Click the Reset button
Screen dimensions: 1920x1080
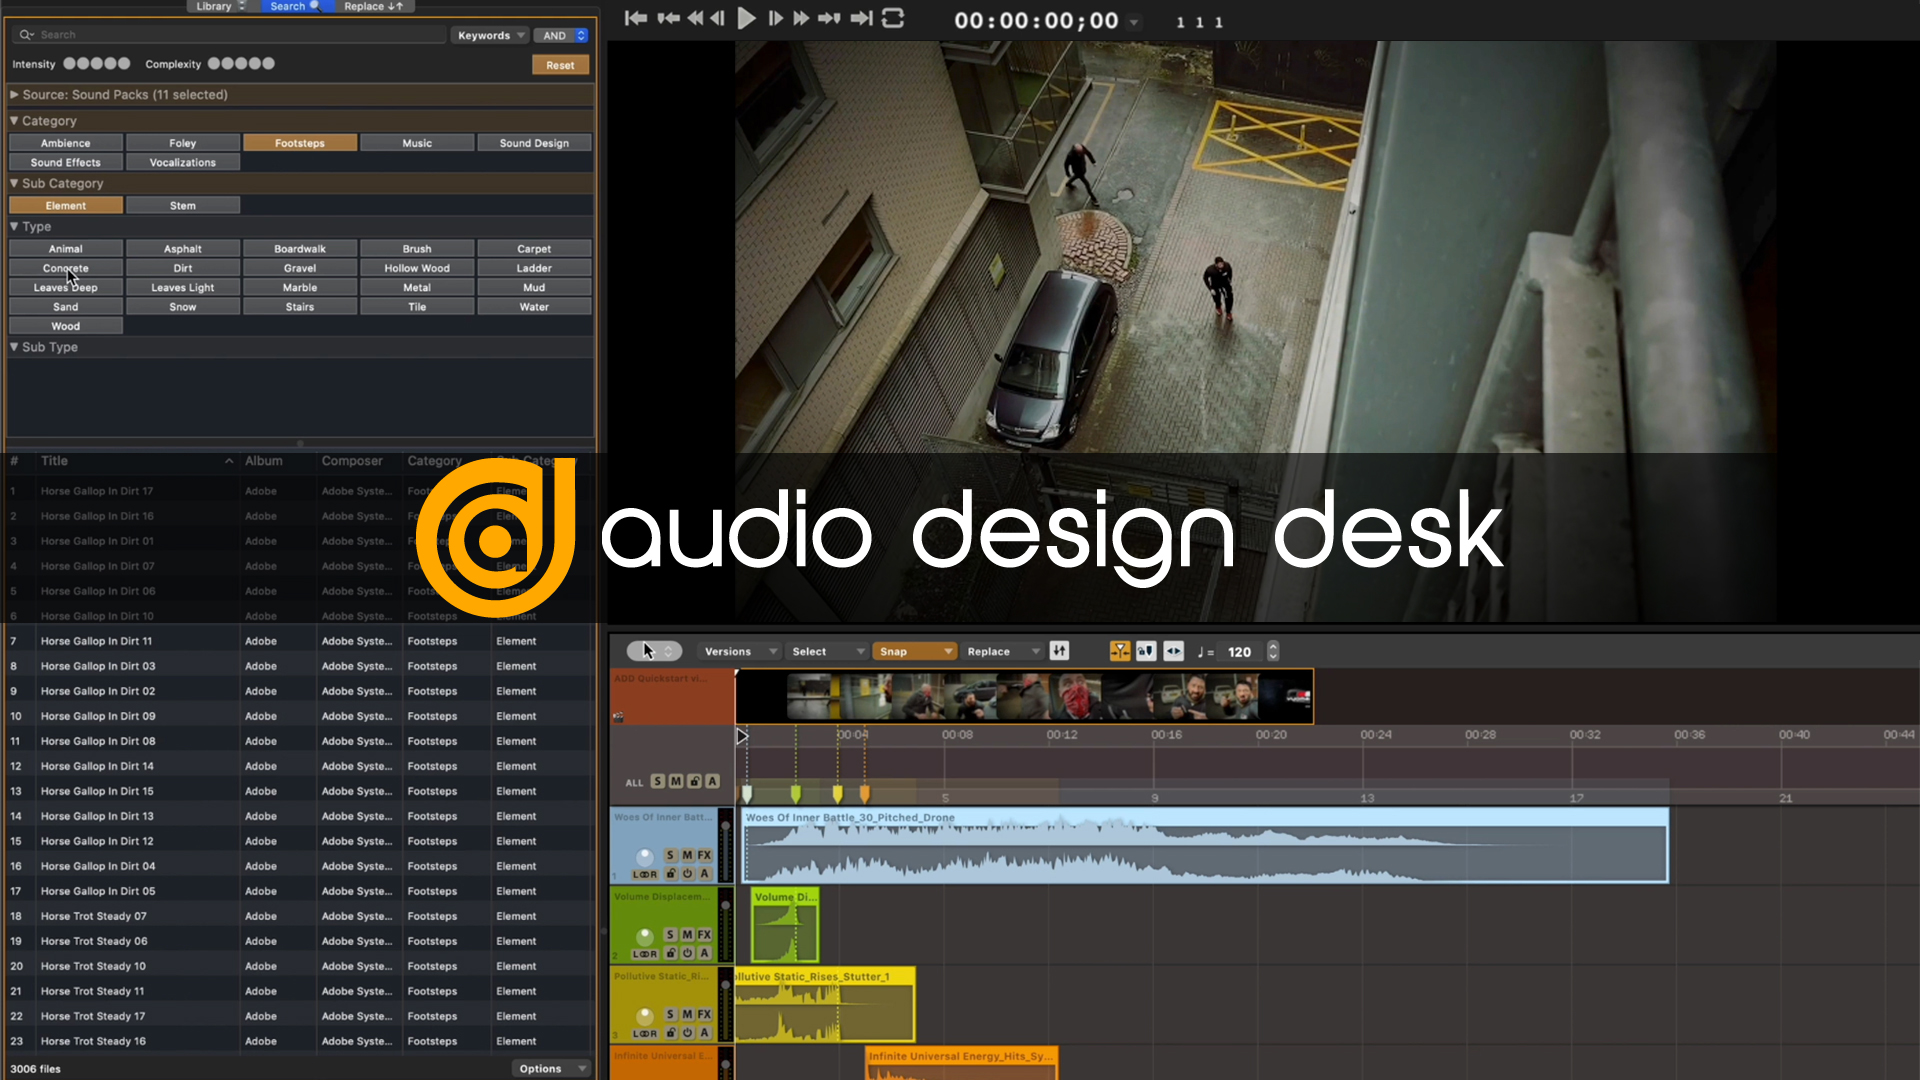coord(560,65)
